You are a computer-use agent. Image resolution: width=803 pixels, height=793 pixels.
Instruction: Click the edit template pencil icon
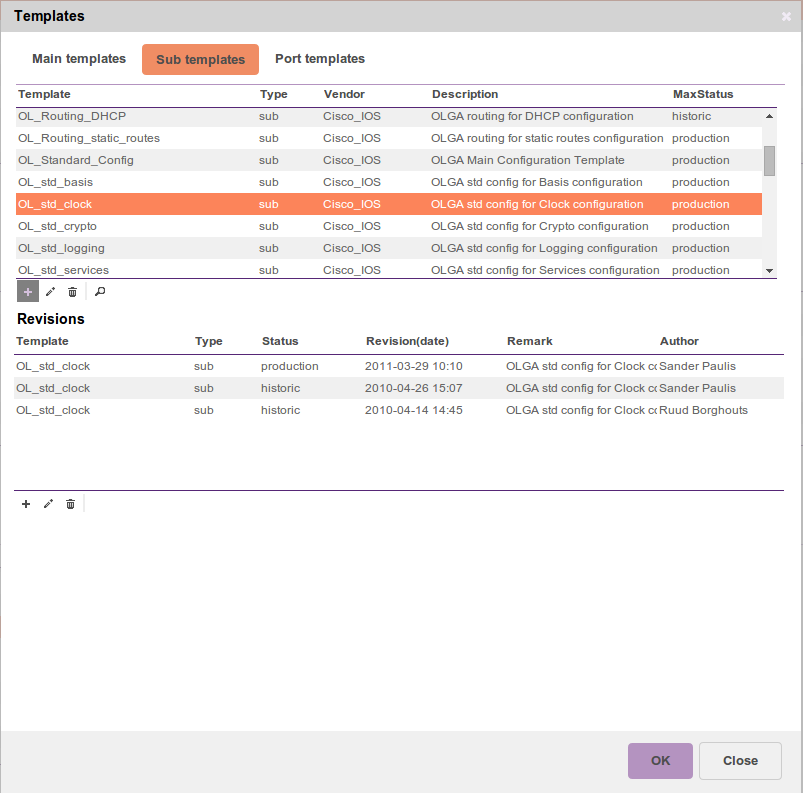click(x=50, y=292)
